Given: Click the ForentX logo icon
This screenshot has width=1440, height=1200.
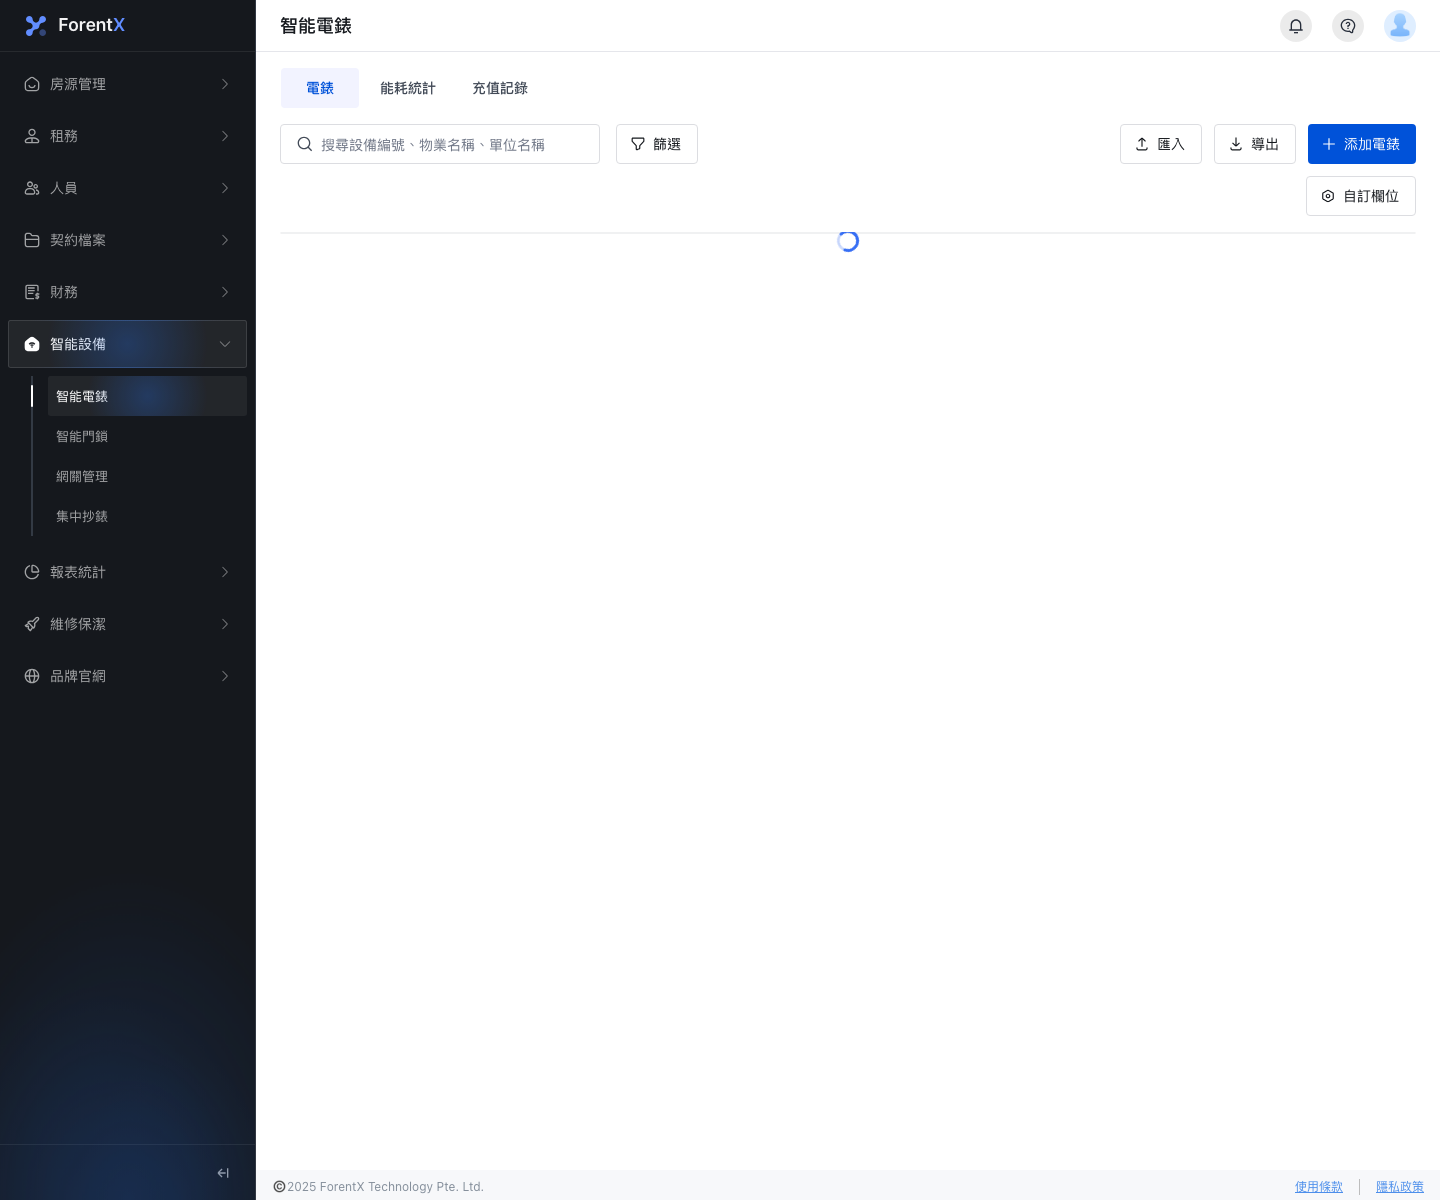Looking at the screenshot, I should point(36,26).
